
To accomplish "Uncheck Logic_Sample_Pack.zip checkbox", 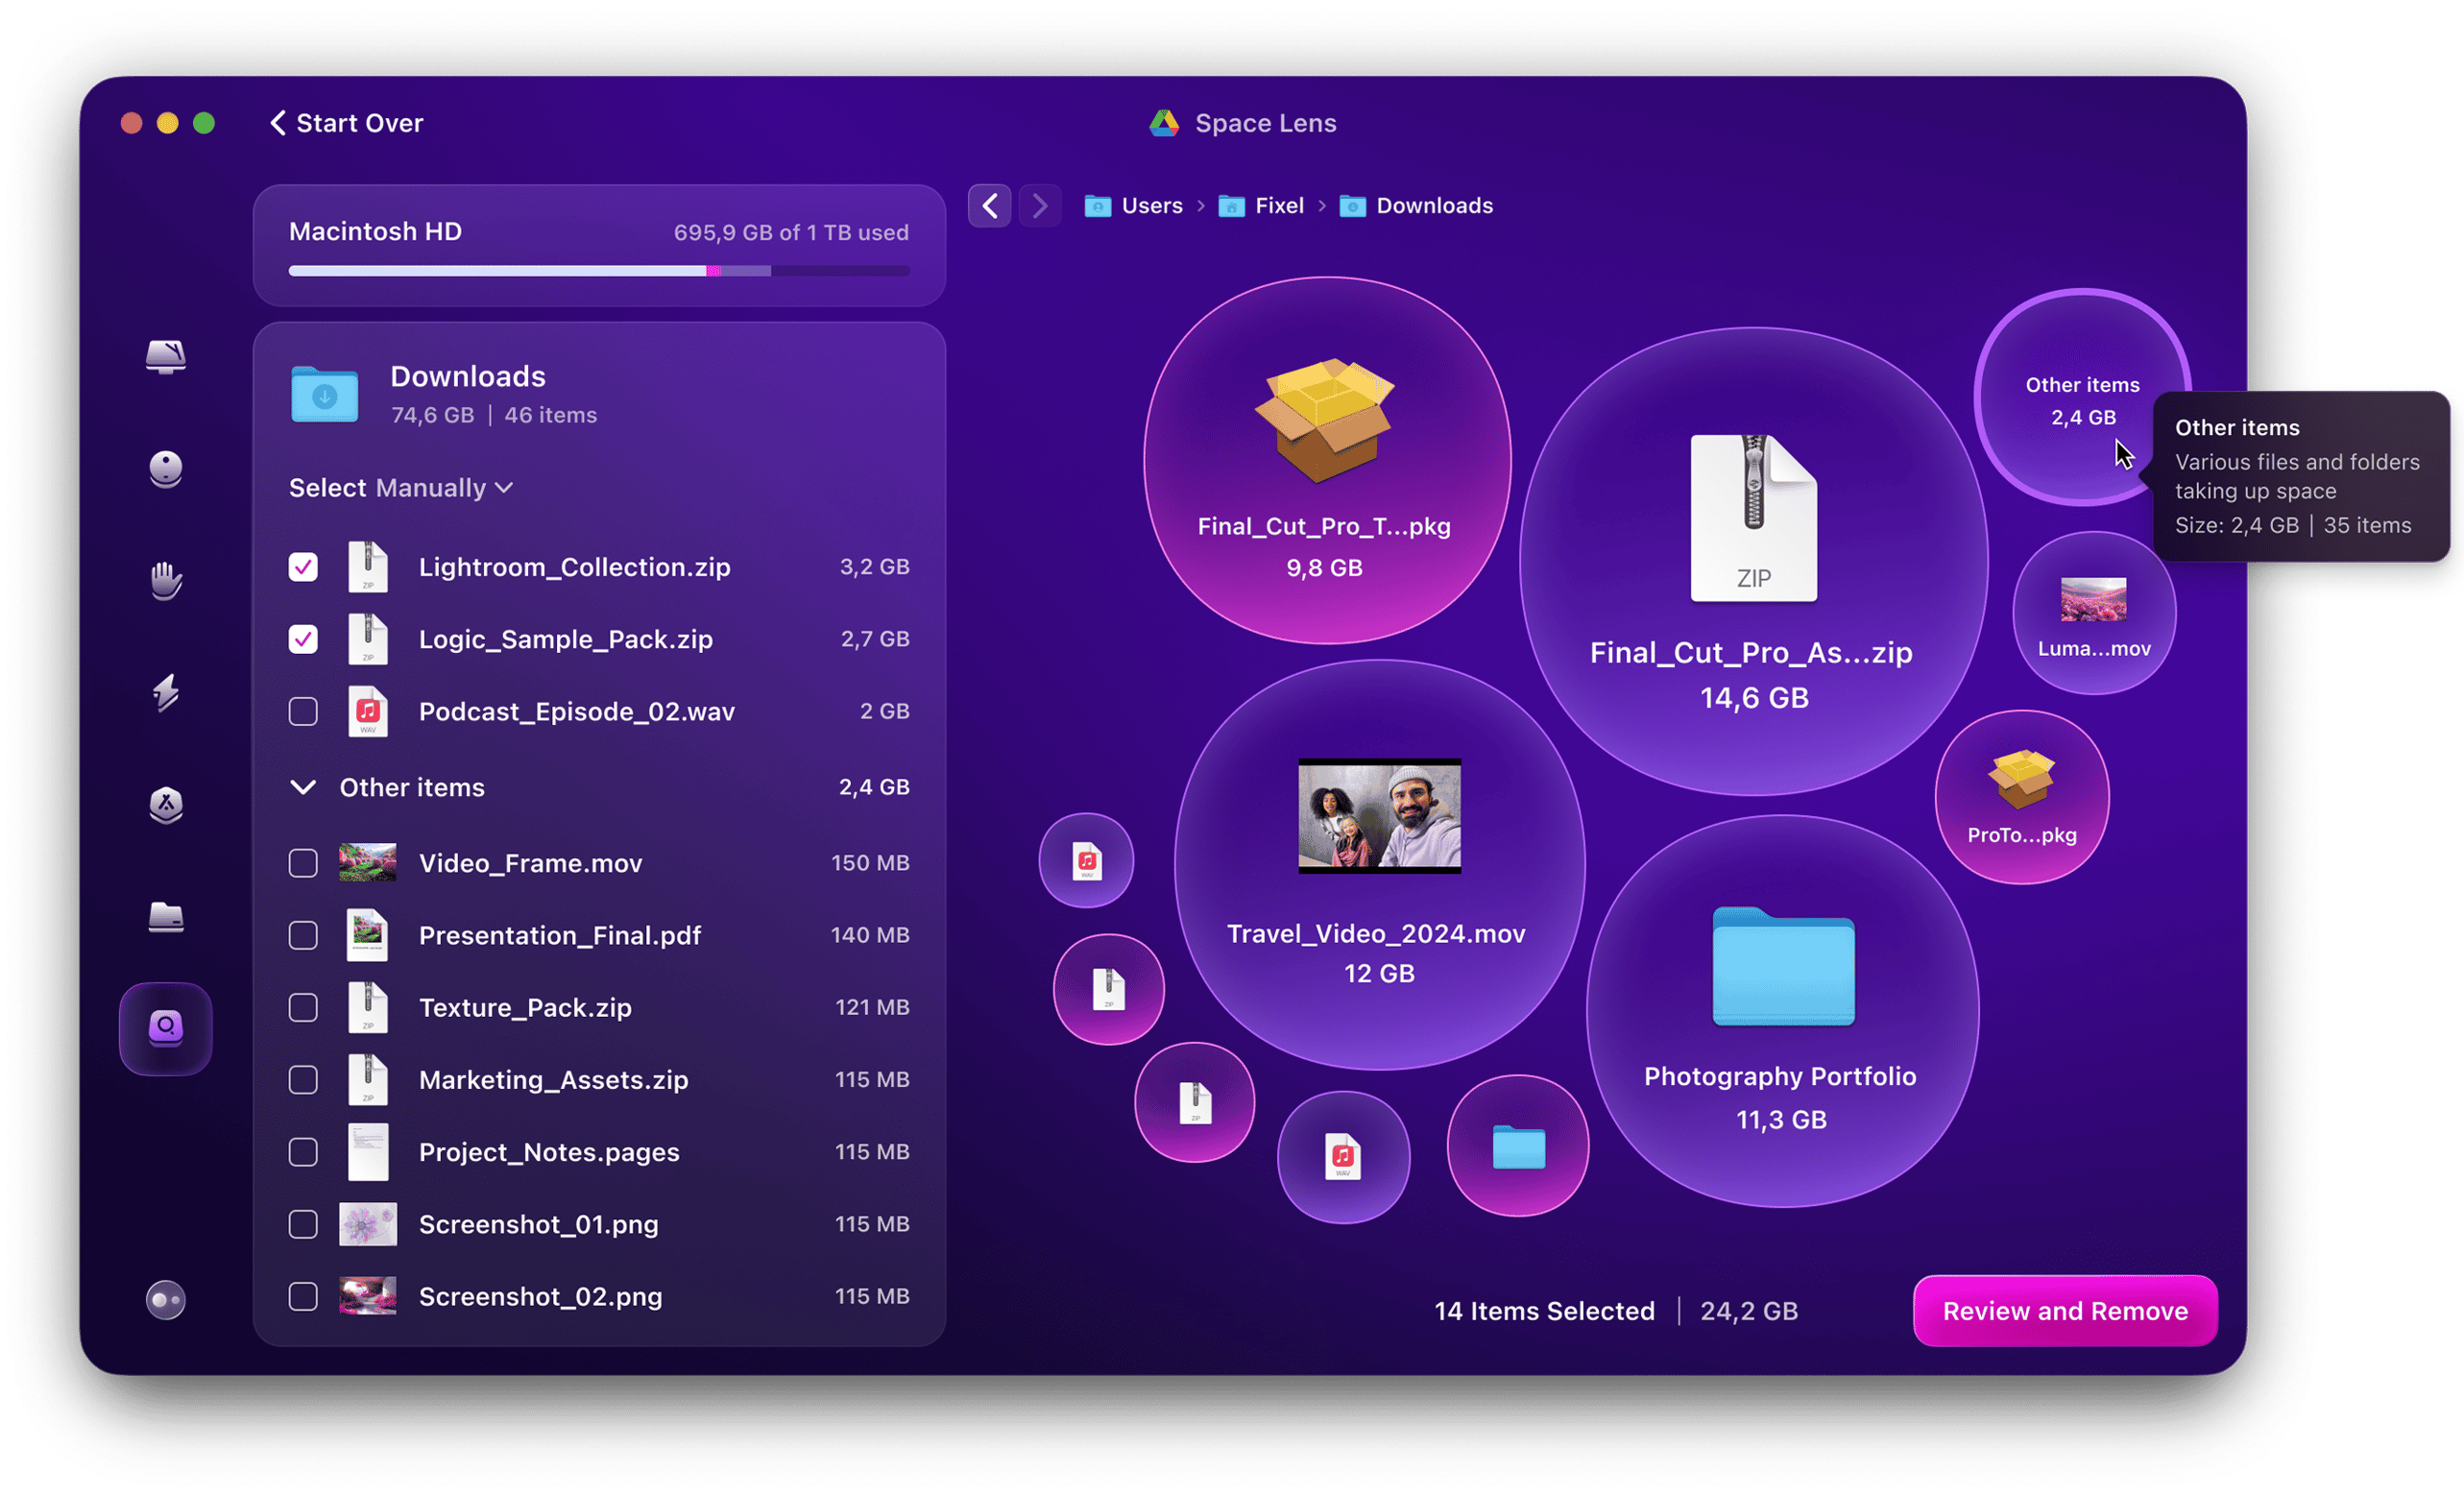I will (x=303, y=639).
